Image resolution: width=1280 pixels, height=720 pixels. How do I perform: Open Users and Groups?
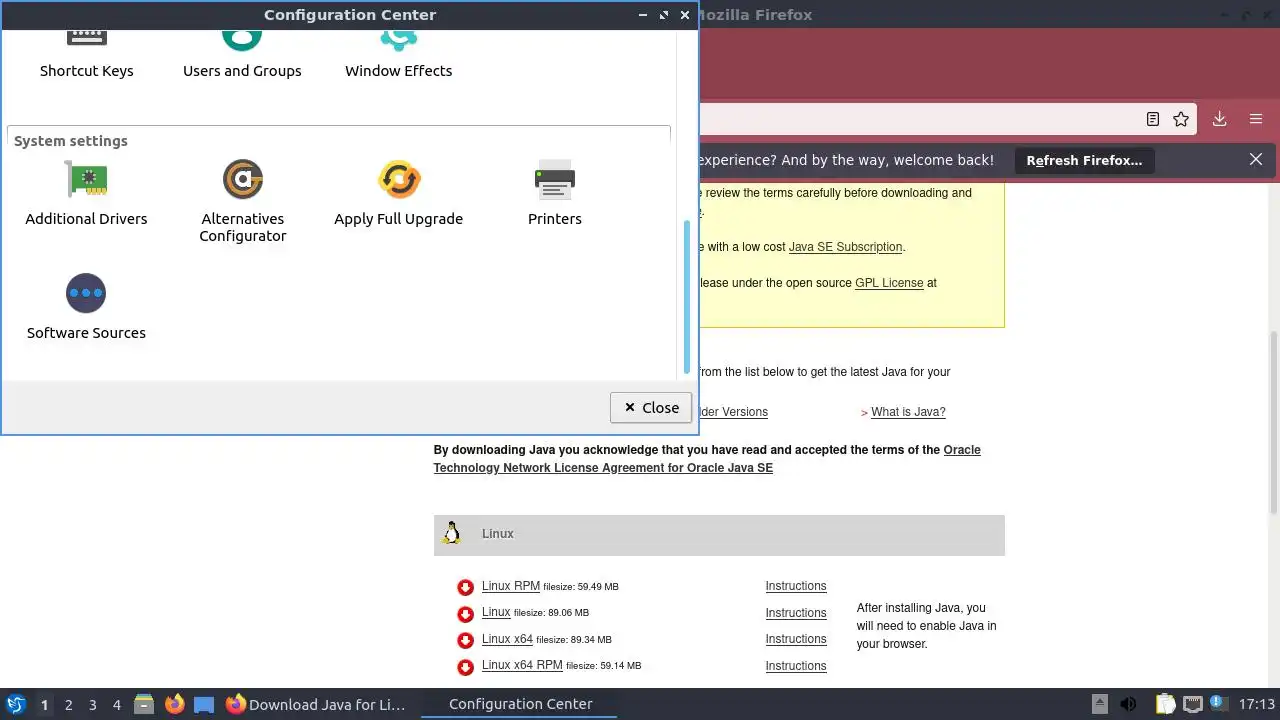242,55
